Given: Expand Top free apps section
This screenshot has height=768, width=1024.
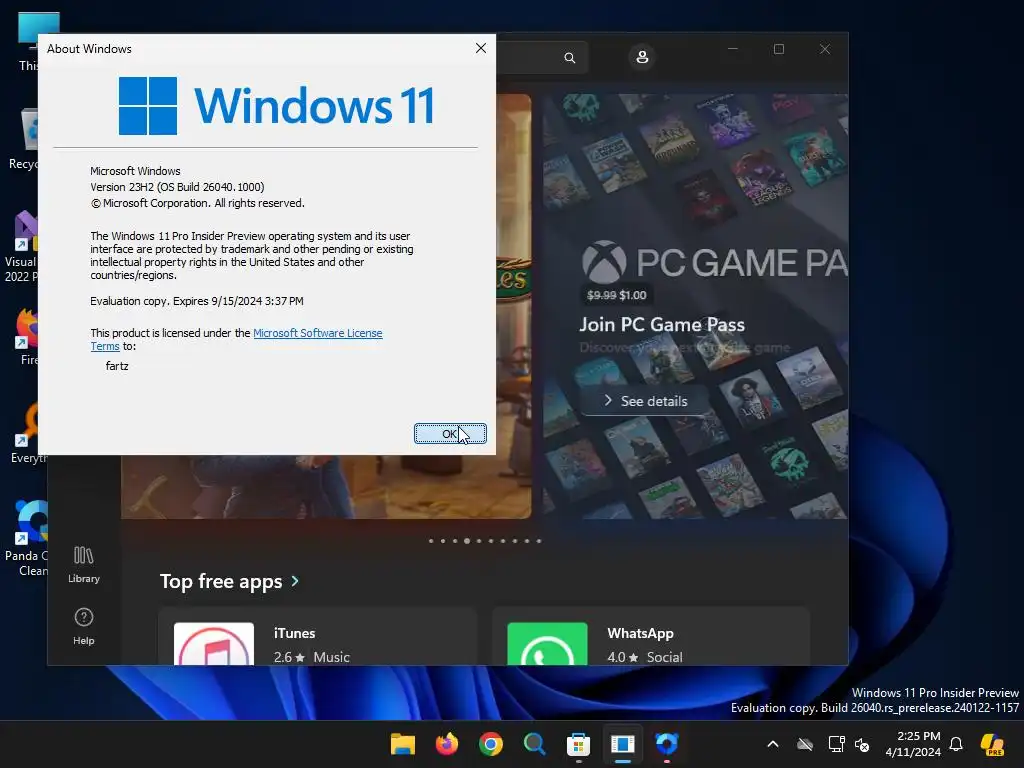Looking at the screenshot, I should pyautogui.click(x=229, y=581).
